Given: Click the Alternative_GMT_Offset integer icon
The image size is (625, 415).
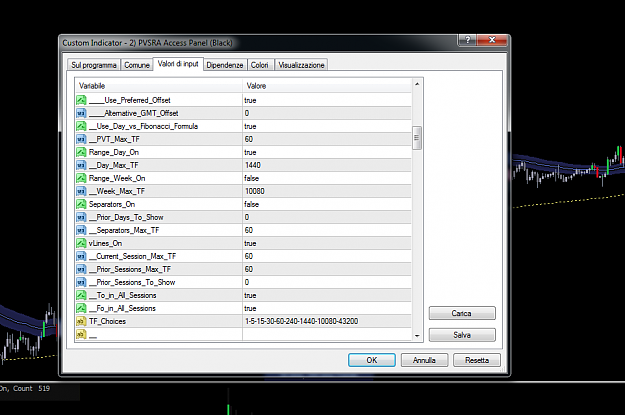Looking at the screenshot, I should pyautogui.click(x=81, y=113).
